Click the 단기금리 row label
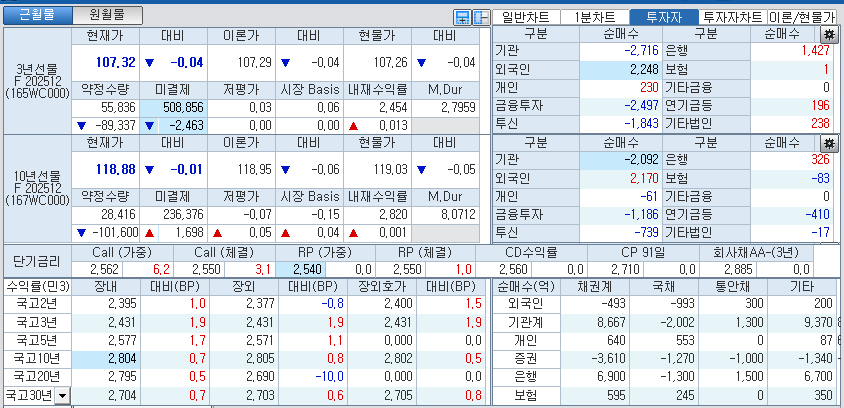This screenshot has height=408, width=844. (x=37, y=261)
